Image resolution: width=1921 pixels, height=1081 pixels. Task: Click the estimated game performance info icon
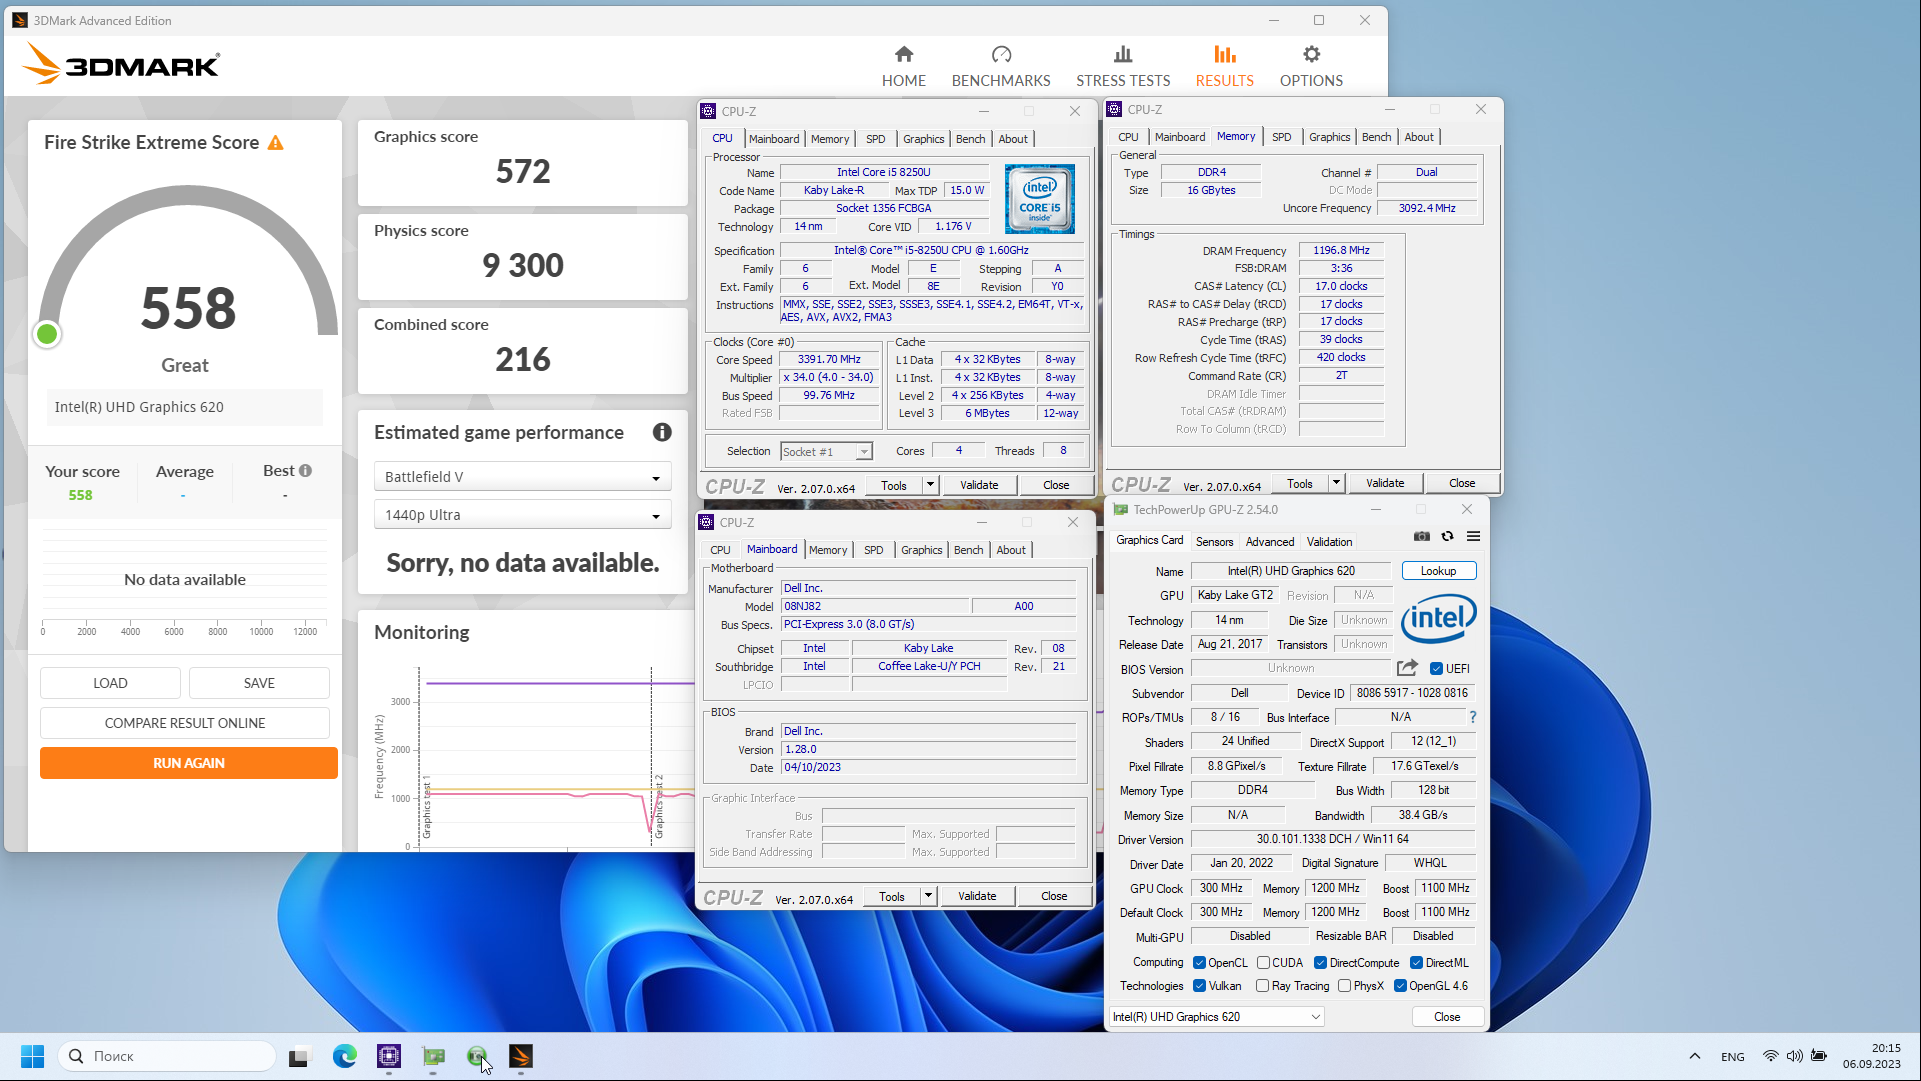[662, 432]
